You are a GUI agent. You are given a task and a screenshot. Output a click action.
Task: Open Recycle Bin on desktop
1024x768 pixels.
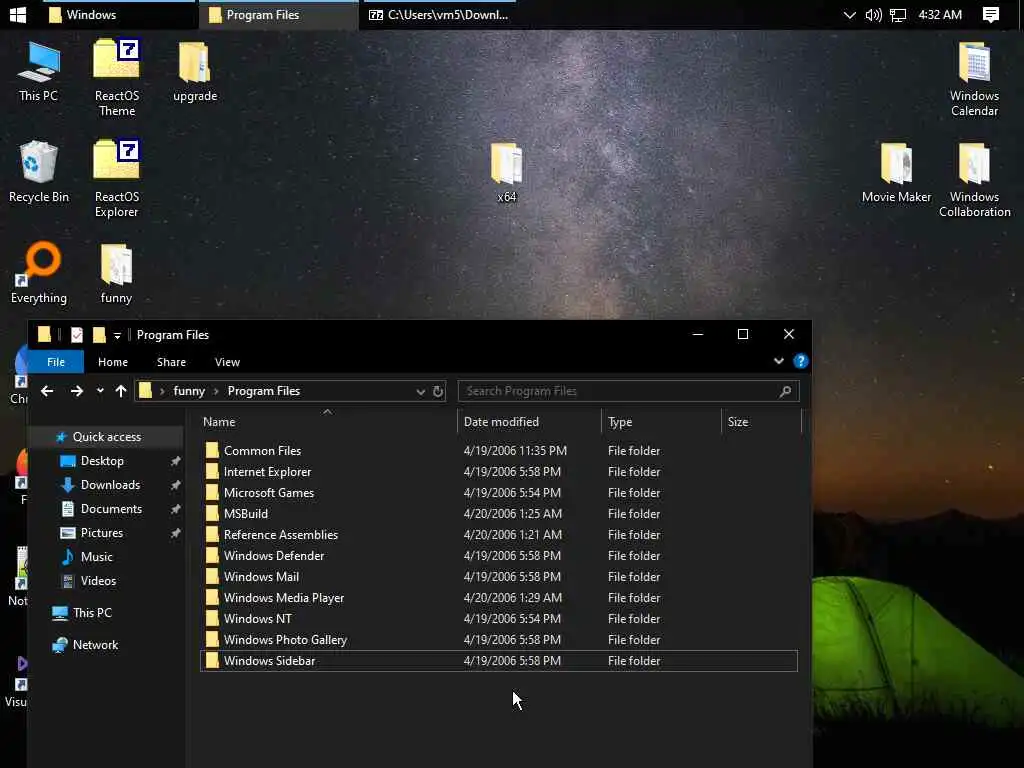pos(39,172)
